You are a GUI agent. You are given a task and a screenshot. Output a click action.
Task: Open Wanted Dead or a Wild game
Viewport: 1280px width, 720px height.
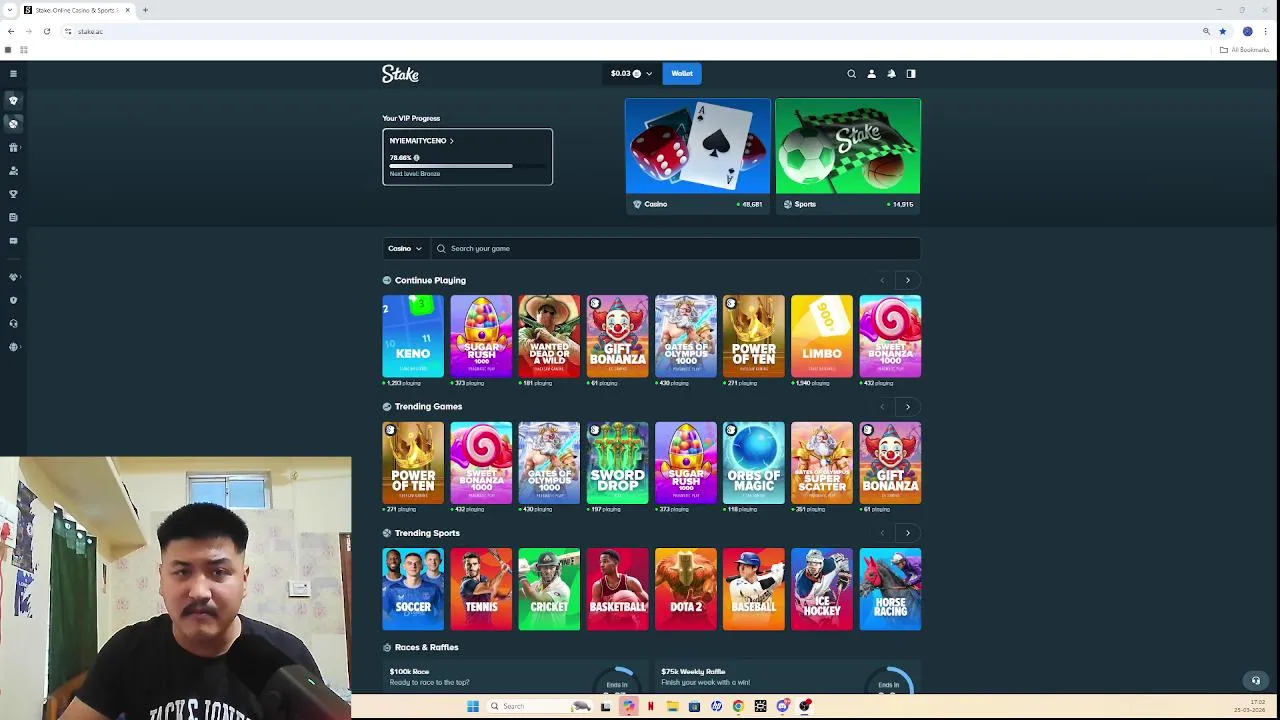(x=549, y=336)
